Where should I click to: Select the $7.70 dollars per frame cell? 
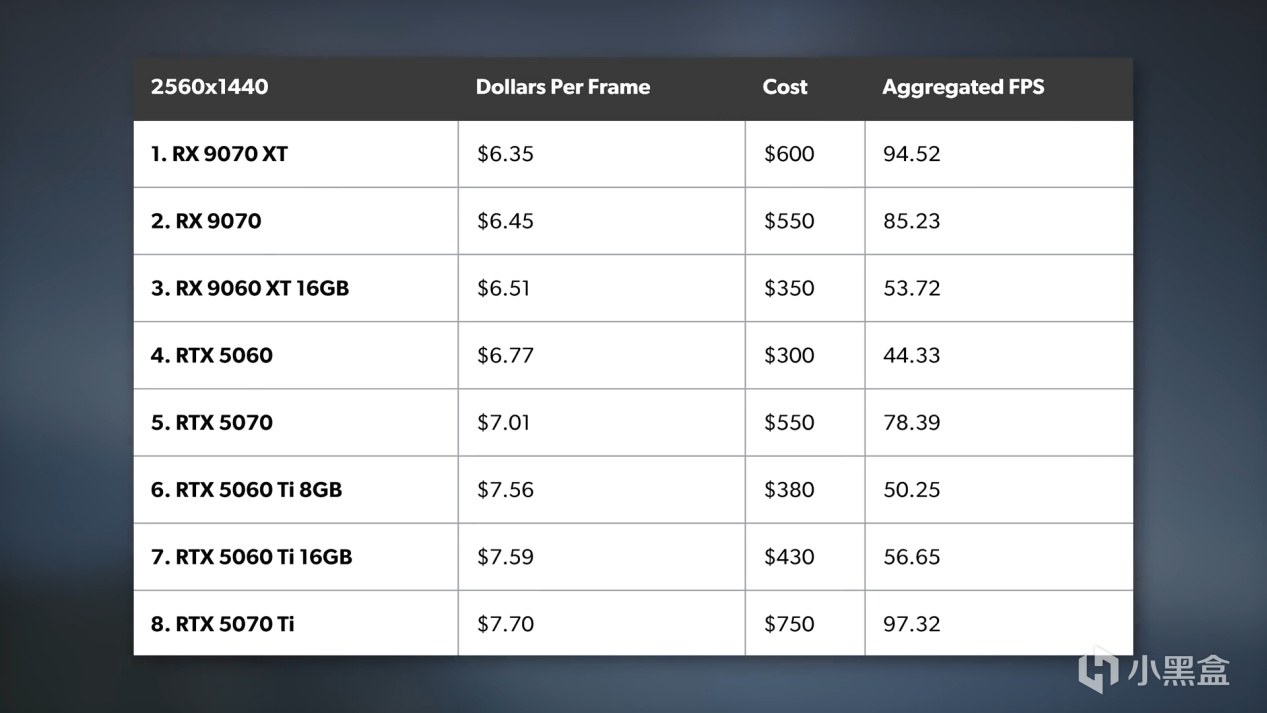505,624
